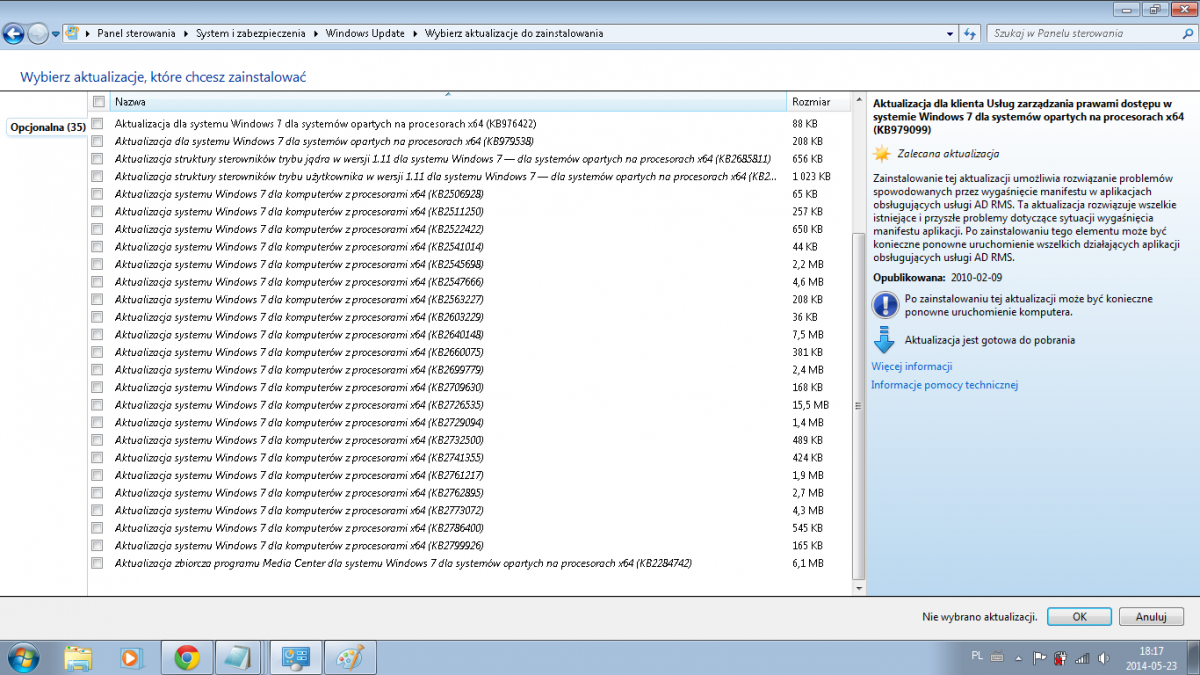Screen dimensions: 1200x675
Task: Refresh the page with address bar refresh icon
Action: point(969,33)
